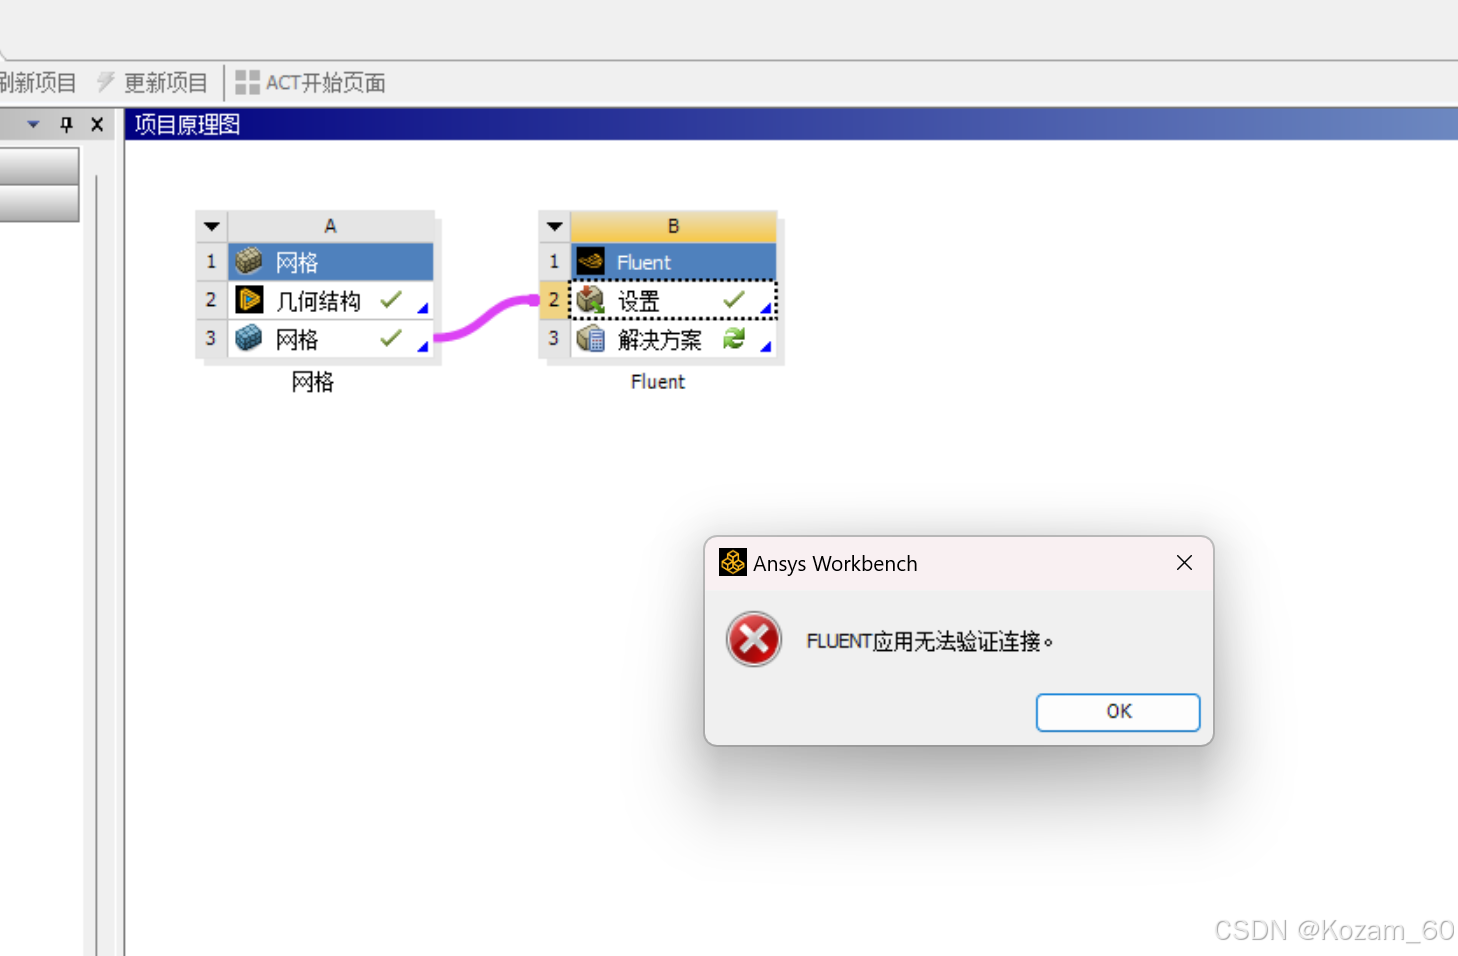This screenshot has height=956, width=1458.
Task: Click the Fluent logo icon in block B
Action: pyautogui.click(x=591, y=262)
